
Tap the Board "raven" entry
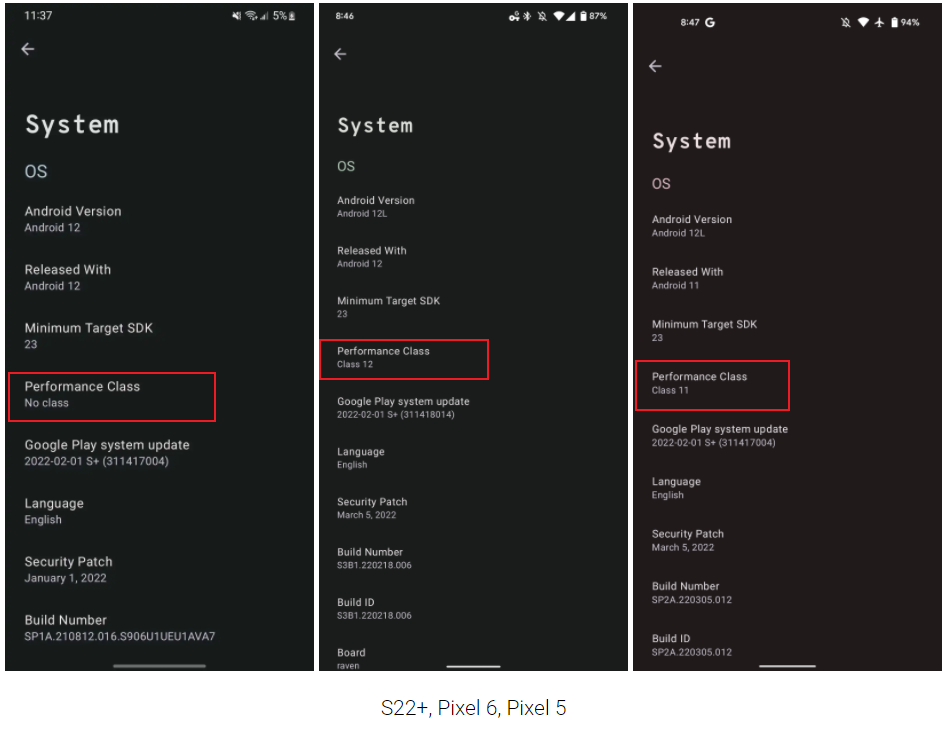(x=350, y=658)
